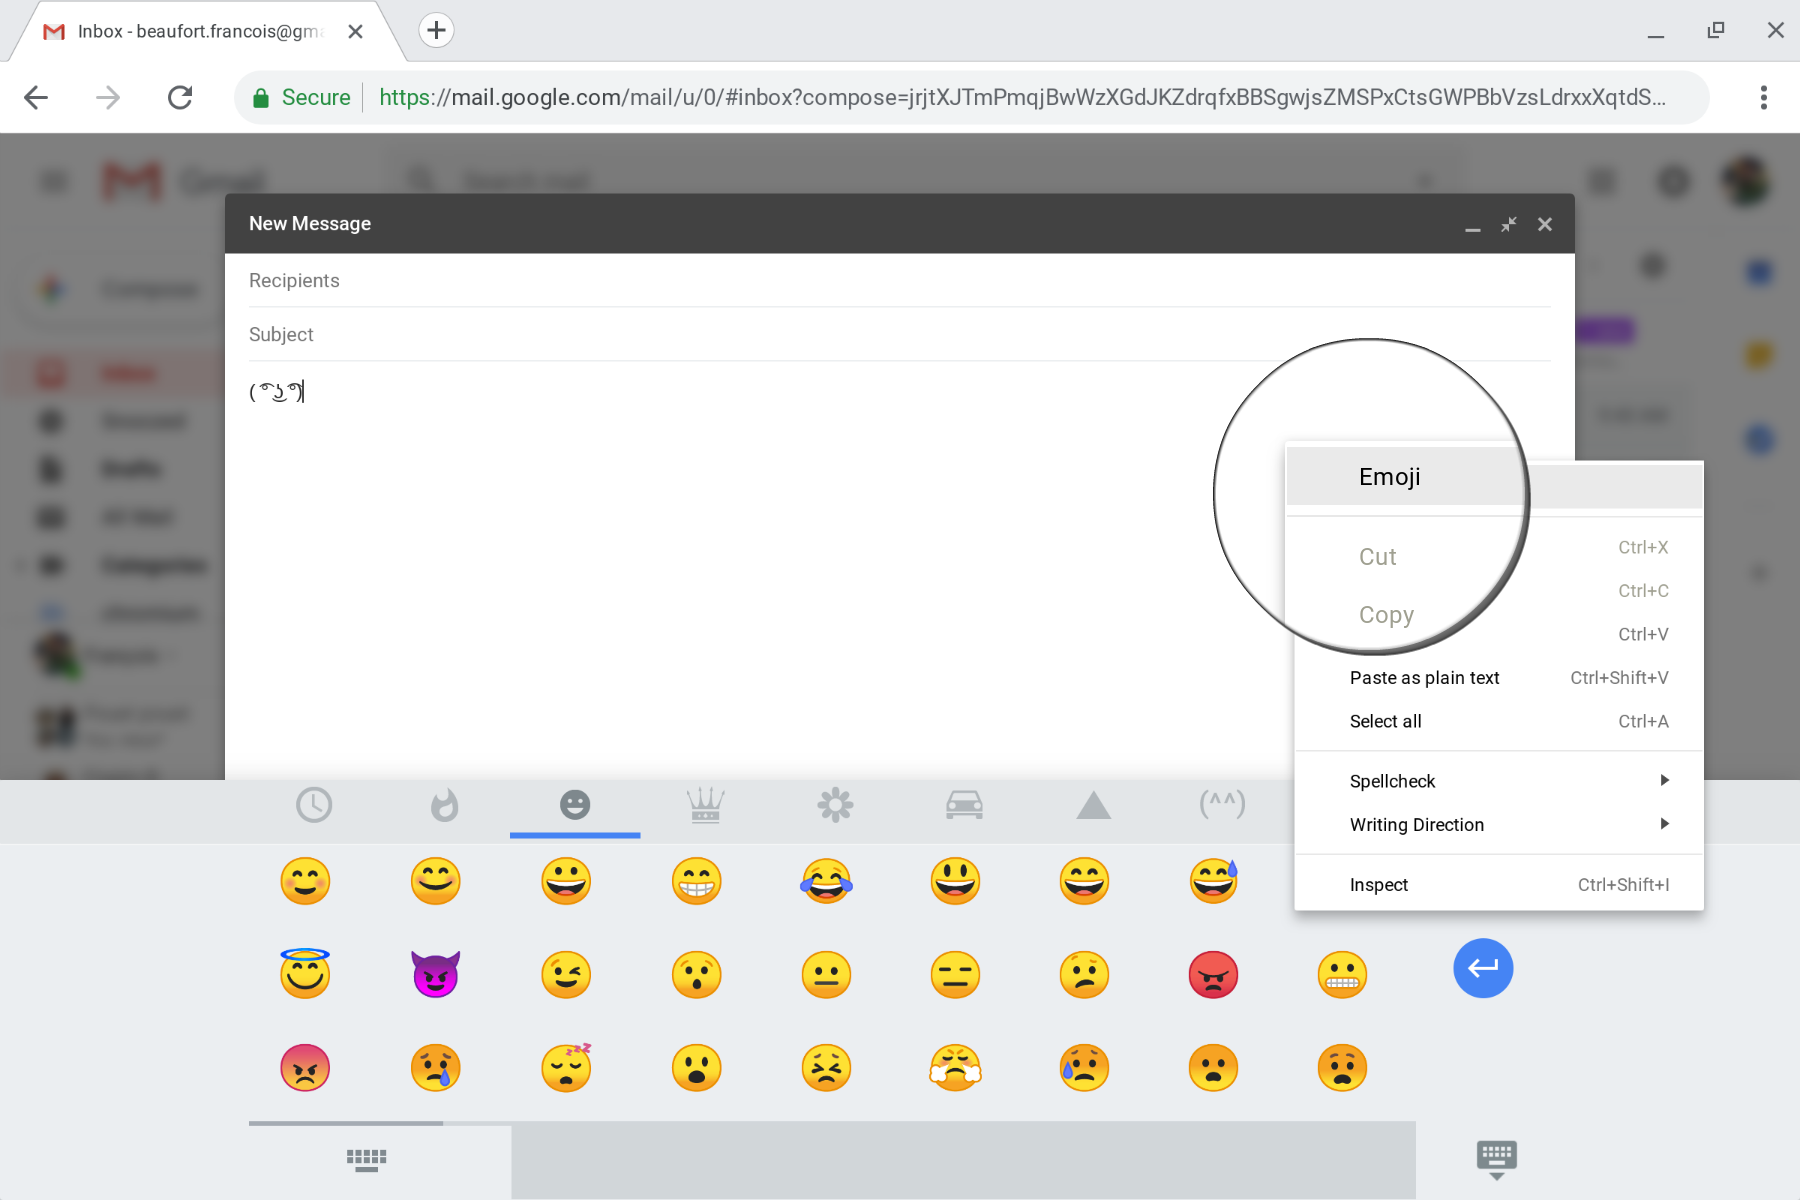Open the trending emojis category

pos(444,805)
